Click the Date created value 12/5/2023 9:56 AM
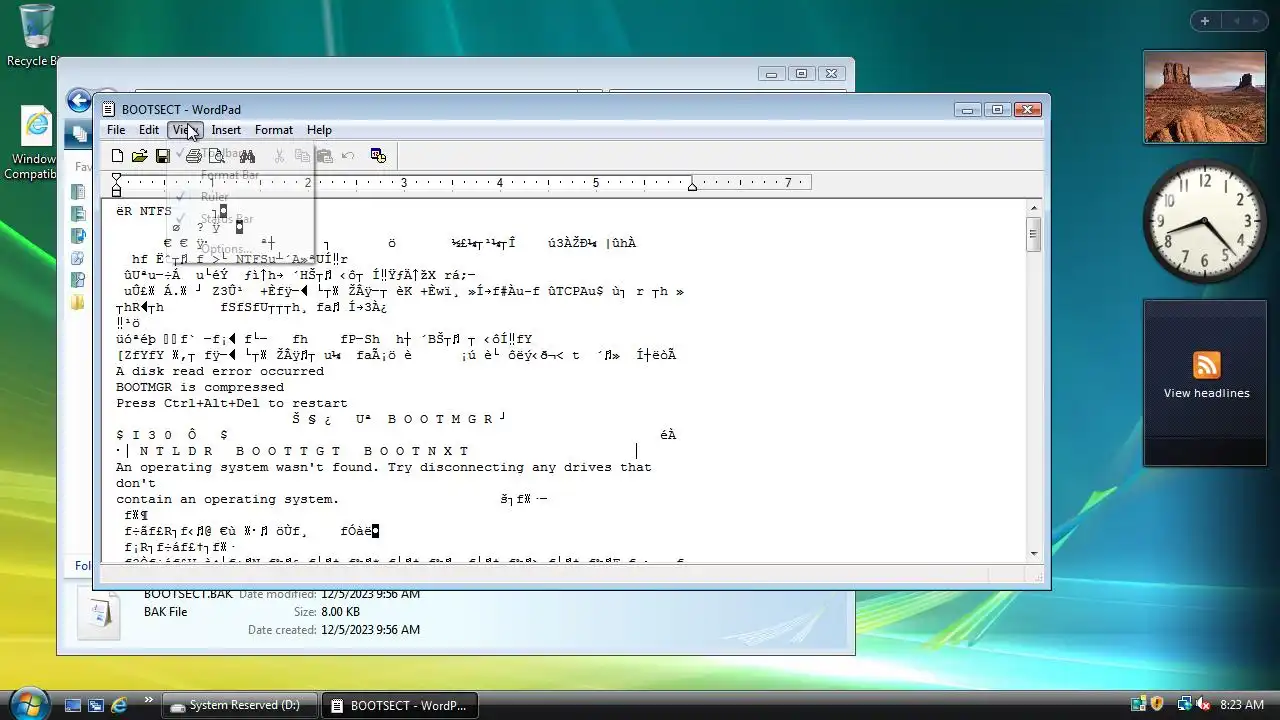Viewport: 1280px width, 720px height. pos(370,630)
